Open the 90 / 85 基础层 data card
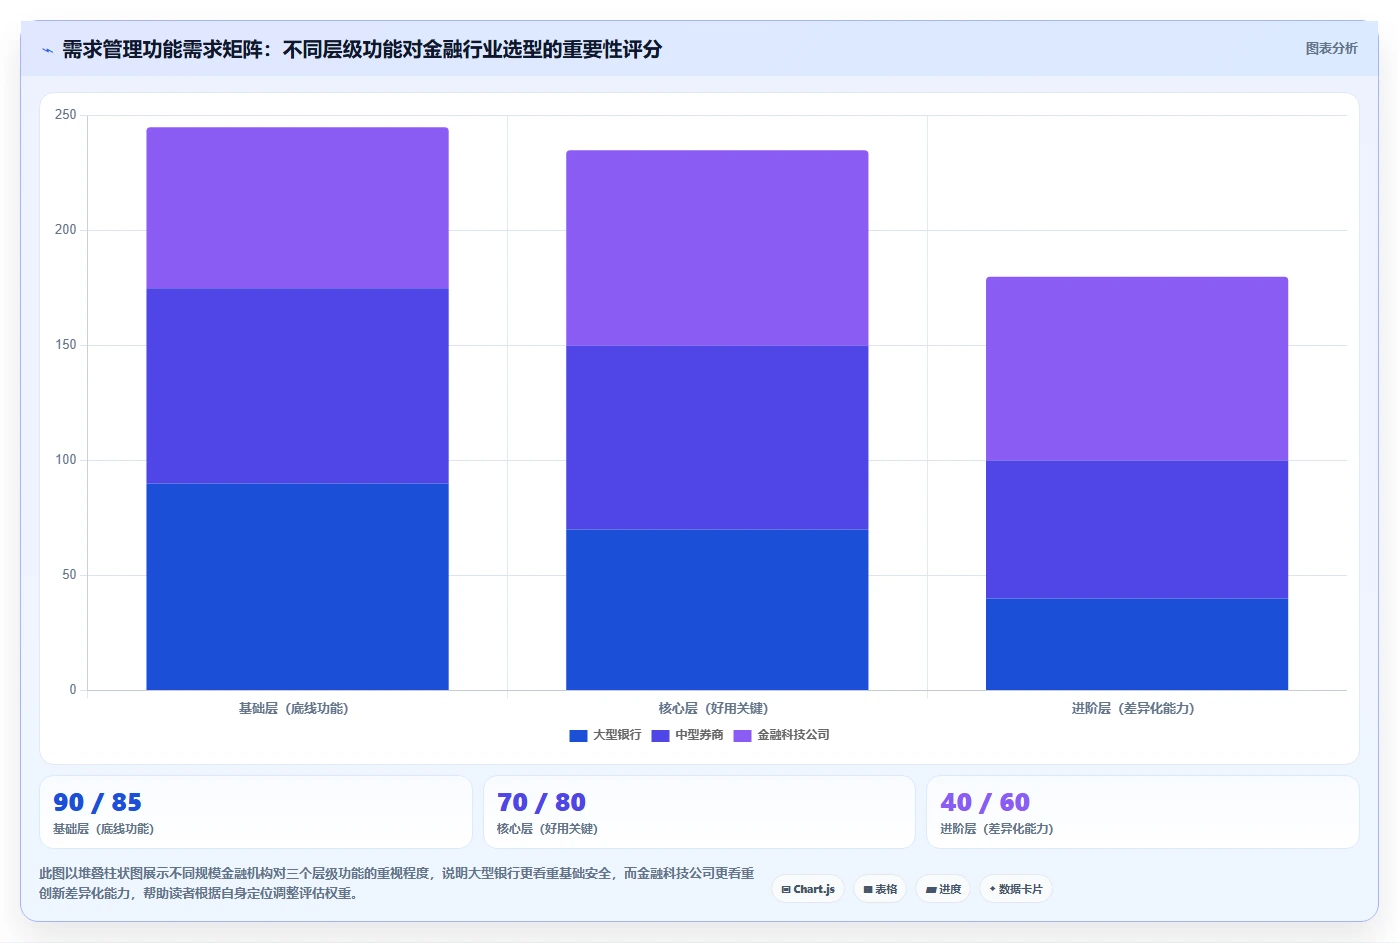1399x943 pixels. [256, 812]
